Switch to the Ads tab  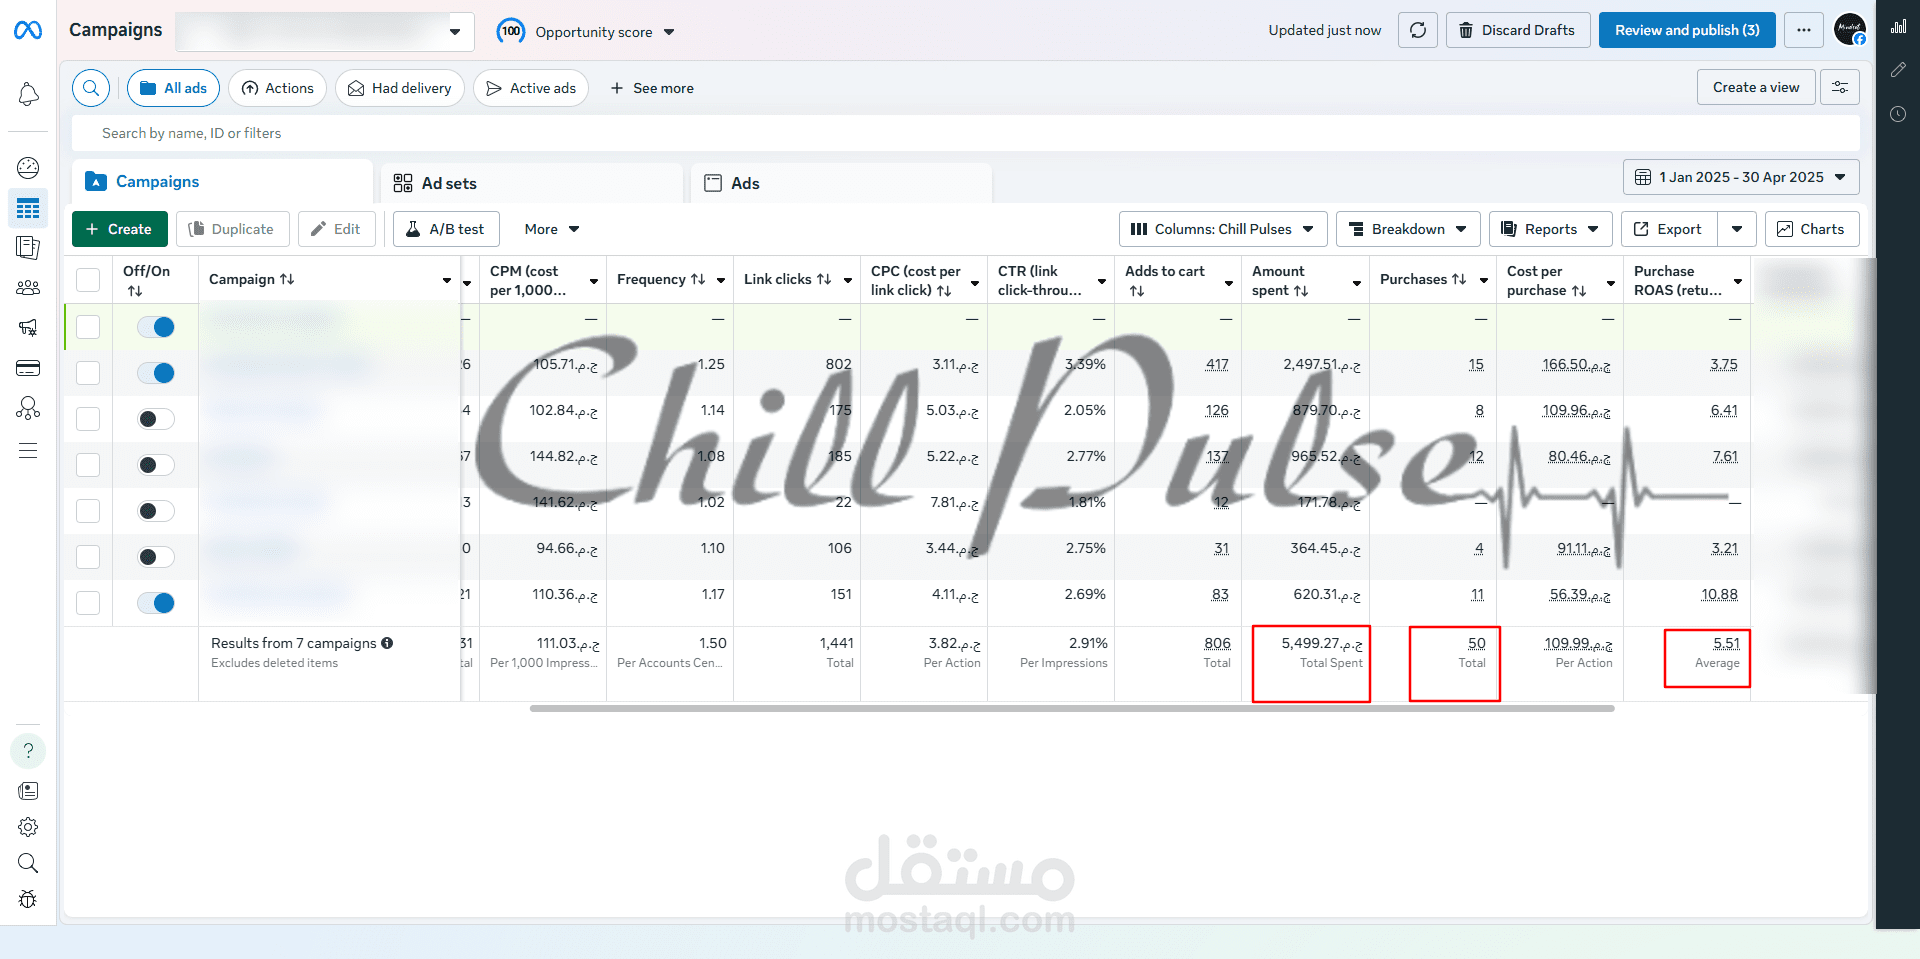(x=841, y=183)
